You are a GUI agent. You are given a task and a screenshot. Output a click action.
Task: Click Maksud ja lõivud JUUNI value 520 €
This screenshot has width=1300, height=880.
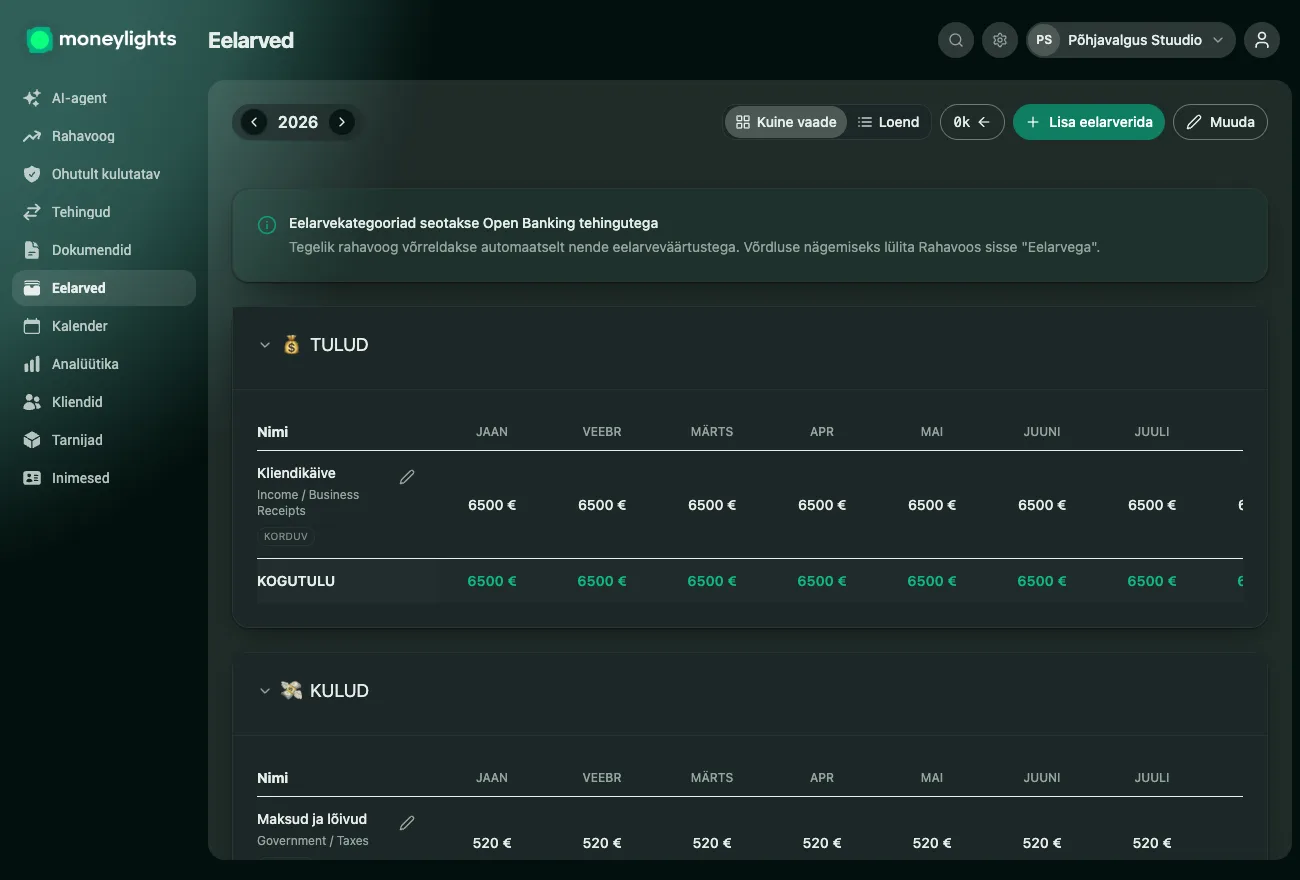click(x=1042, y=843)
